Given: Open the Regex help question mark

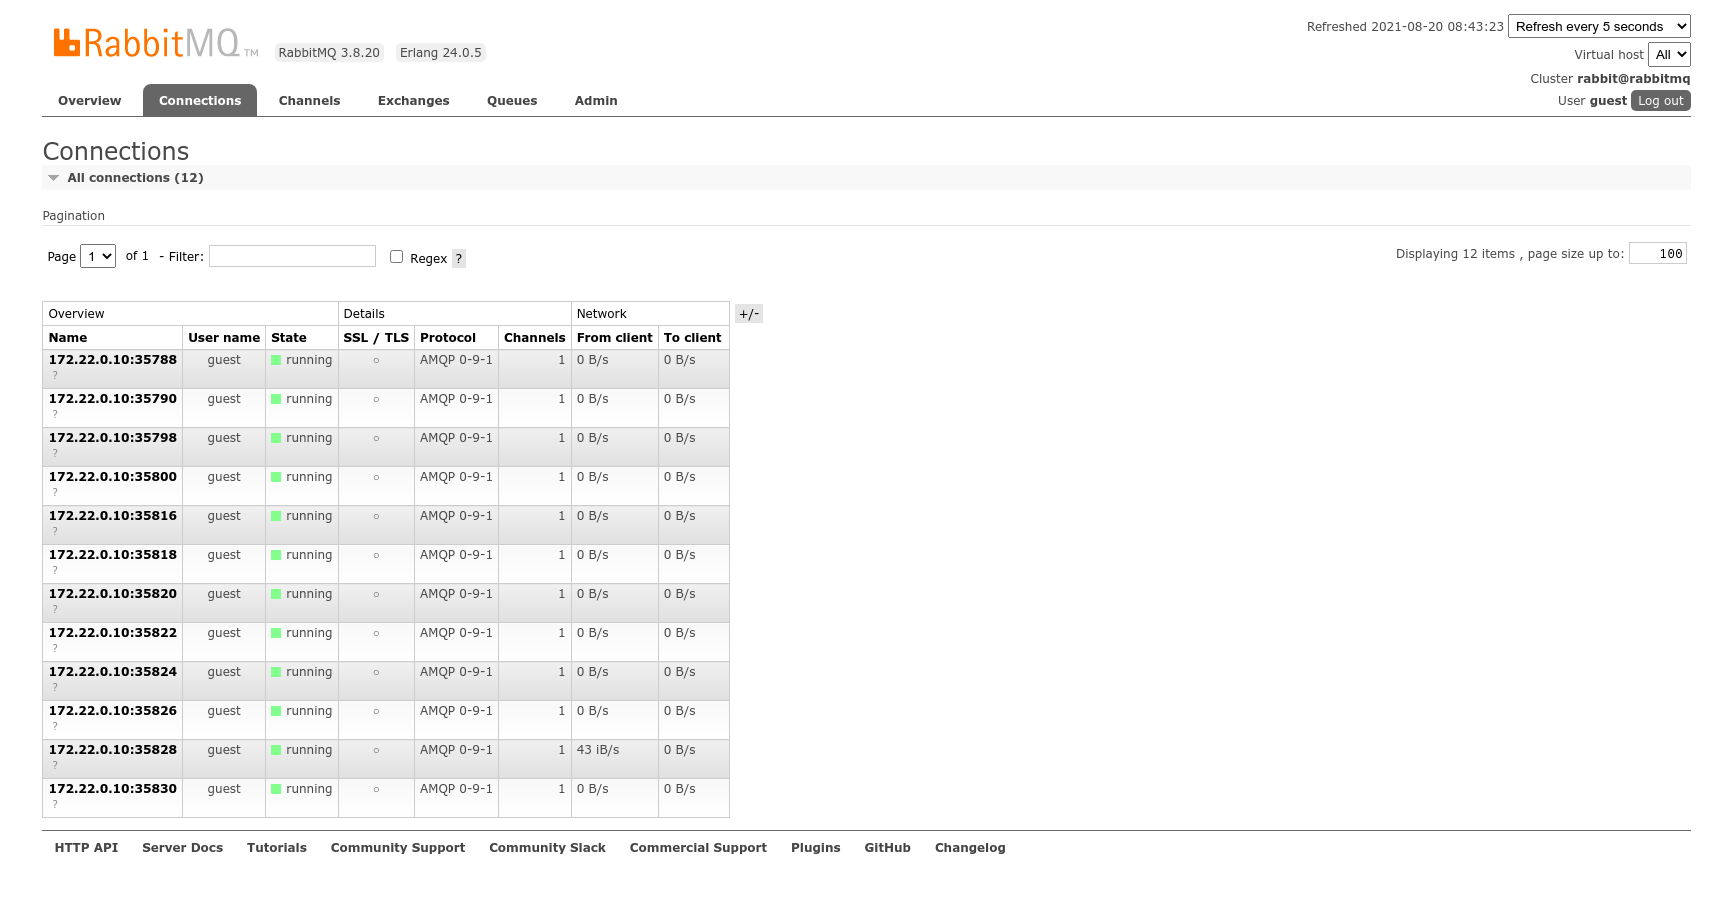Looking at the screenshot, I should 459,258.
